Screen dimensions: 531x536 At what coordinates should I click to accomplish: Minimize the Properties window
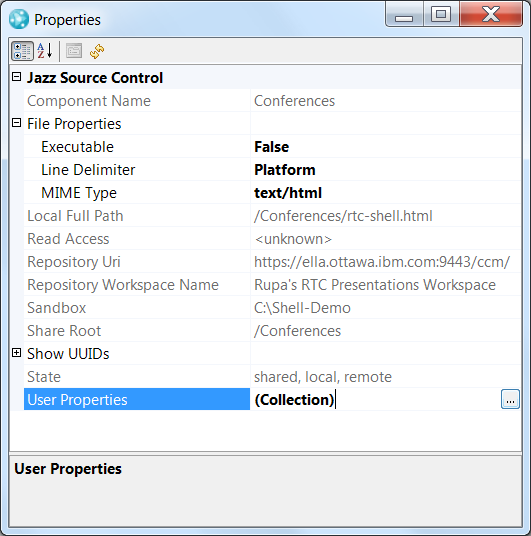pos(404,14)
